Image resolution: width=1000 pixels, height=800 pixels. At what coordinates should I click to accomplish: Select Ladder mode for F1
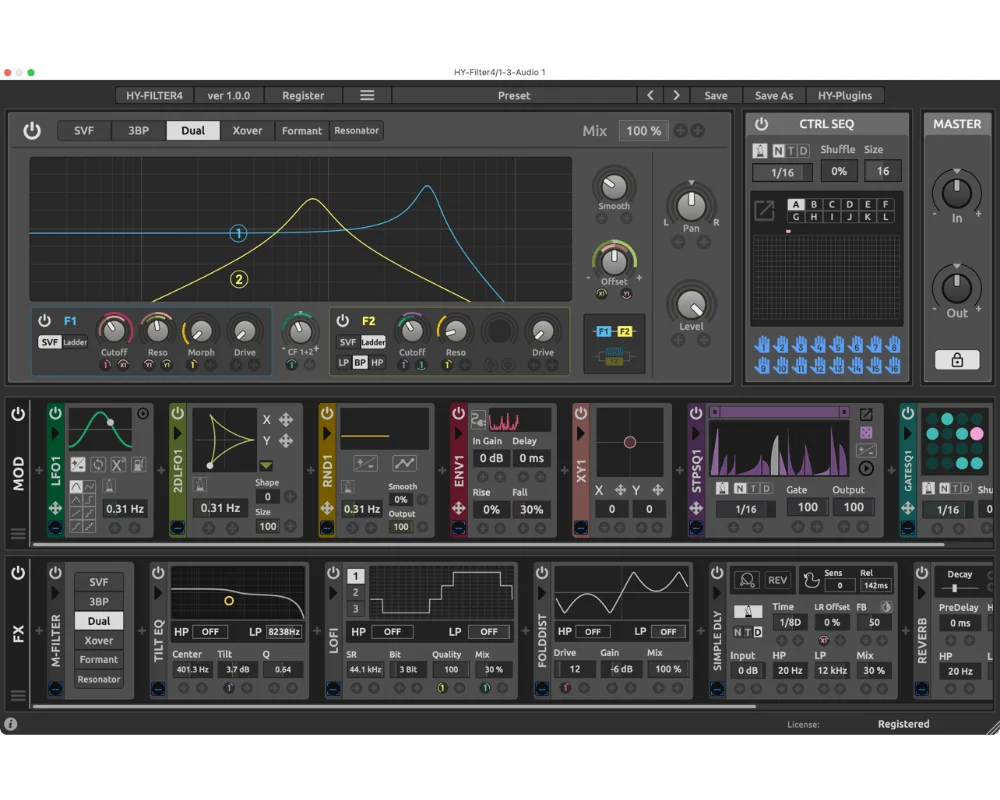pyautogui.click(x=75, y=343)
